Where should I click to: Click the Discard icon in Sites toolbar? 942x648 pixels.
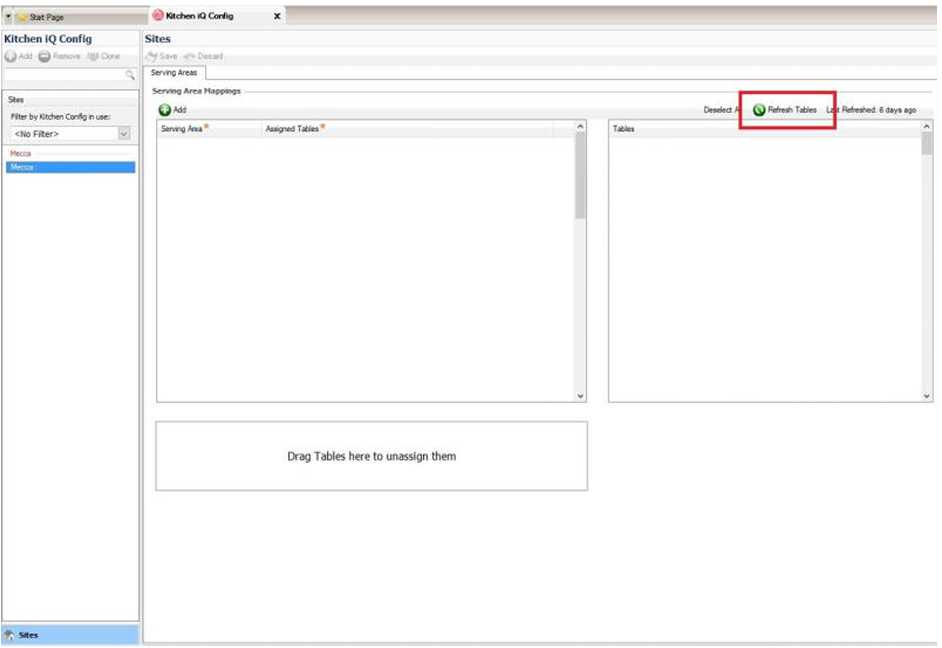pyautogui.click(x=189, y=56)
